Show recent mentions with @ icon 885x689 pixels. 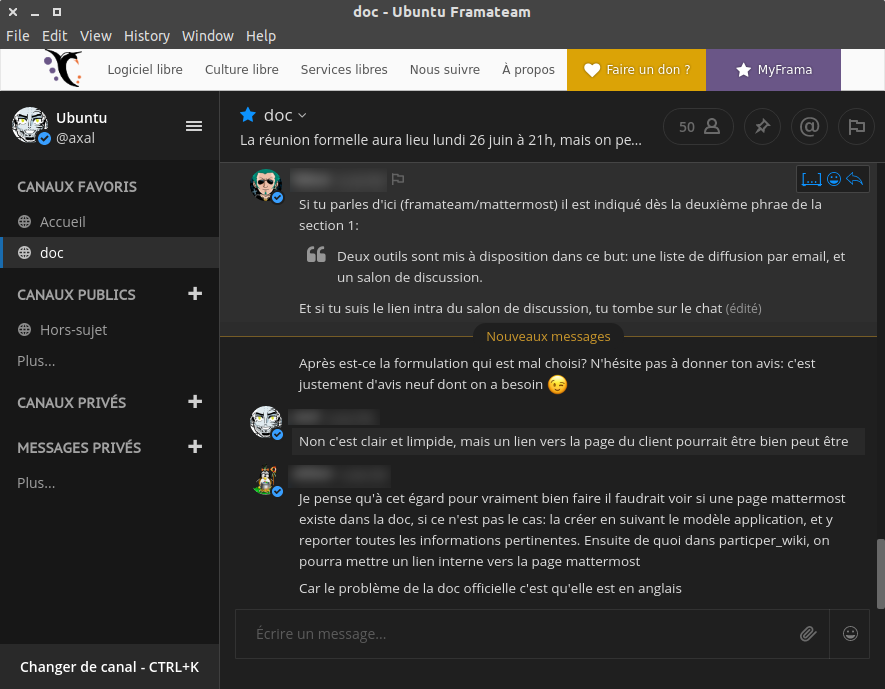click(x=810, y=127)
